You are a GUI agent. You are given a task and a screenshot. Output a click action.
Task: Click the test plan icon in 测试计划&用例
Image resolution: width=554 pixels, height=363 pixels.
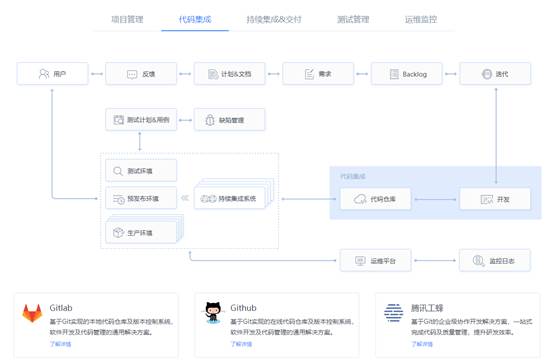point(118,120)
